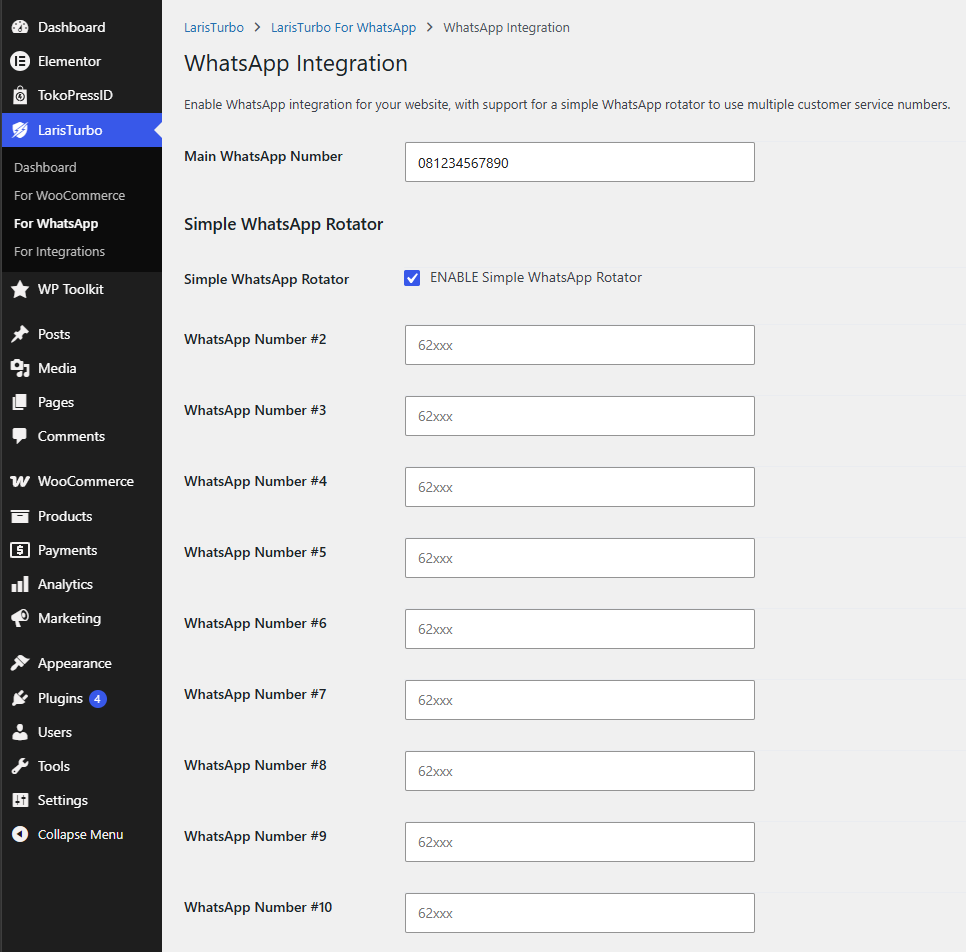
Task: Focus the WhatsApp Number #5 field
Action: click(x=579, y=558)
